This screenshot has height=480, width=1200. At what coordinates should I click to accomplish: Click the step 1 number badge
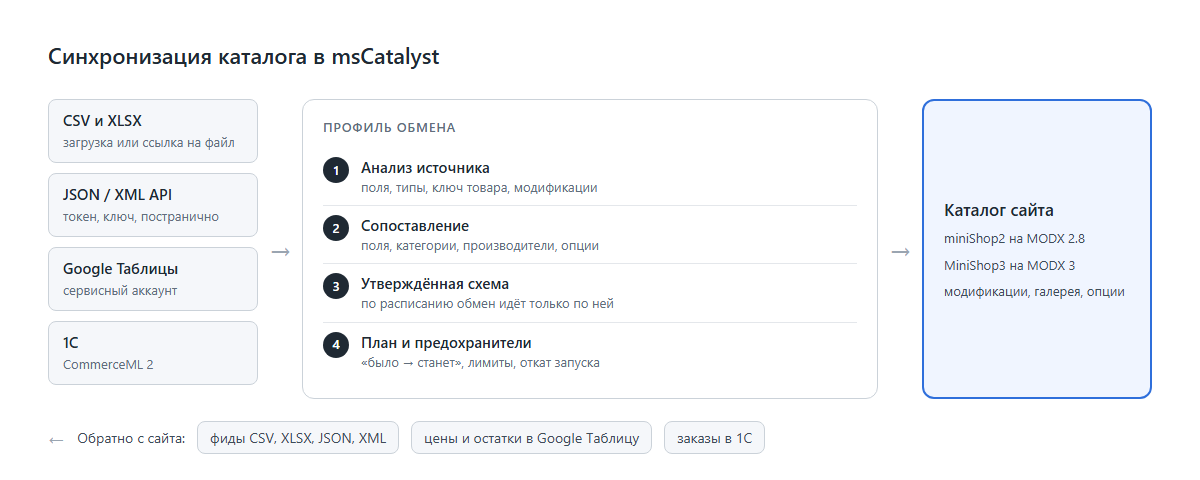point(335,170)
